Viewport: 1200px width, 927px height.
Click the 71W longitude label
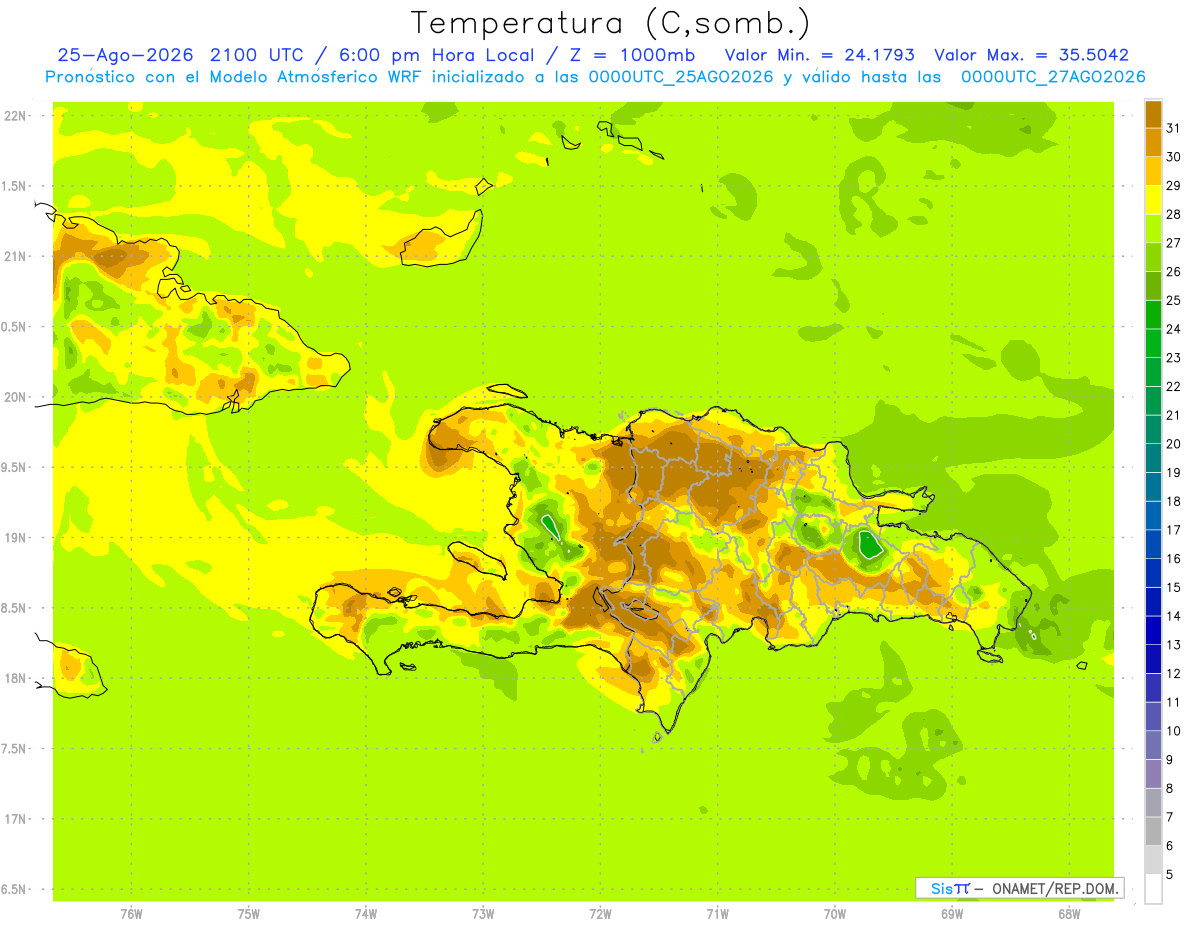click(717, 914)
